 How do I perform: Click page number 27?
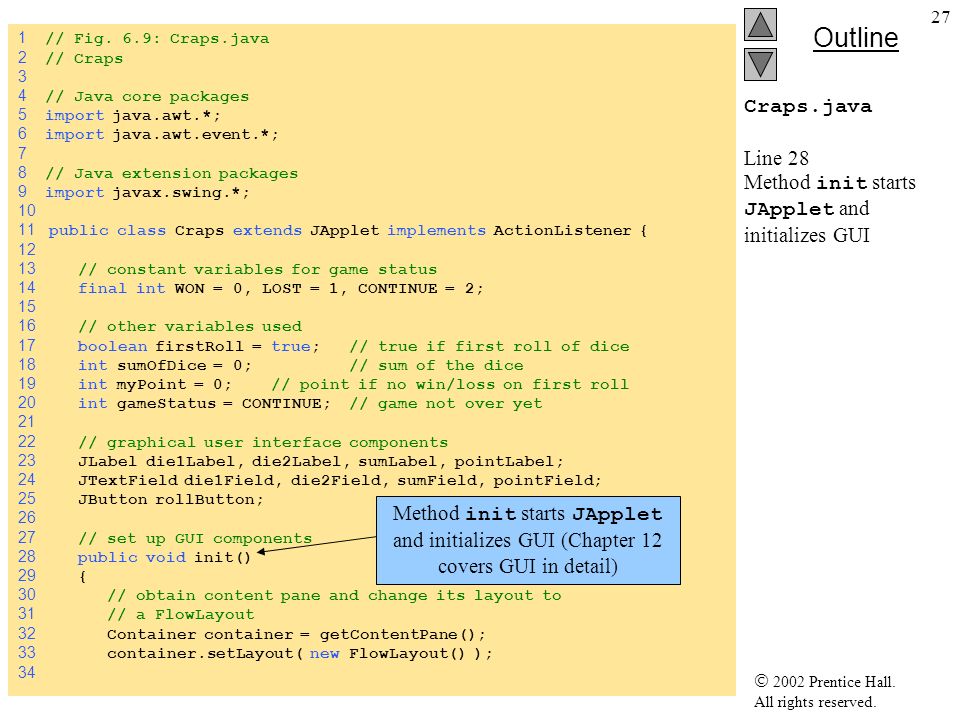(x=940, y=17)
